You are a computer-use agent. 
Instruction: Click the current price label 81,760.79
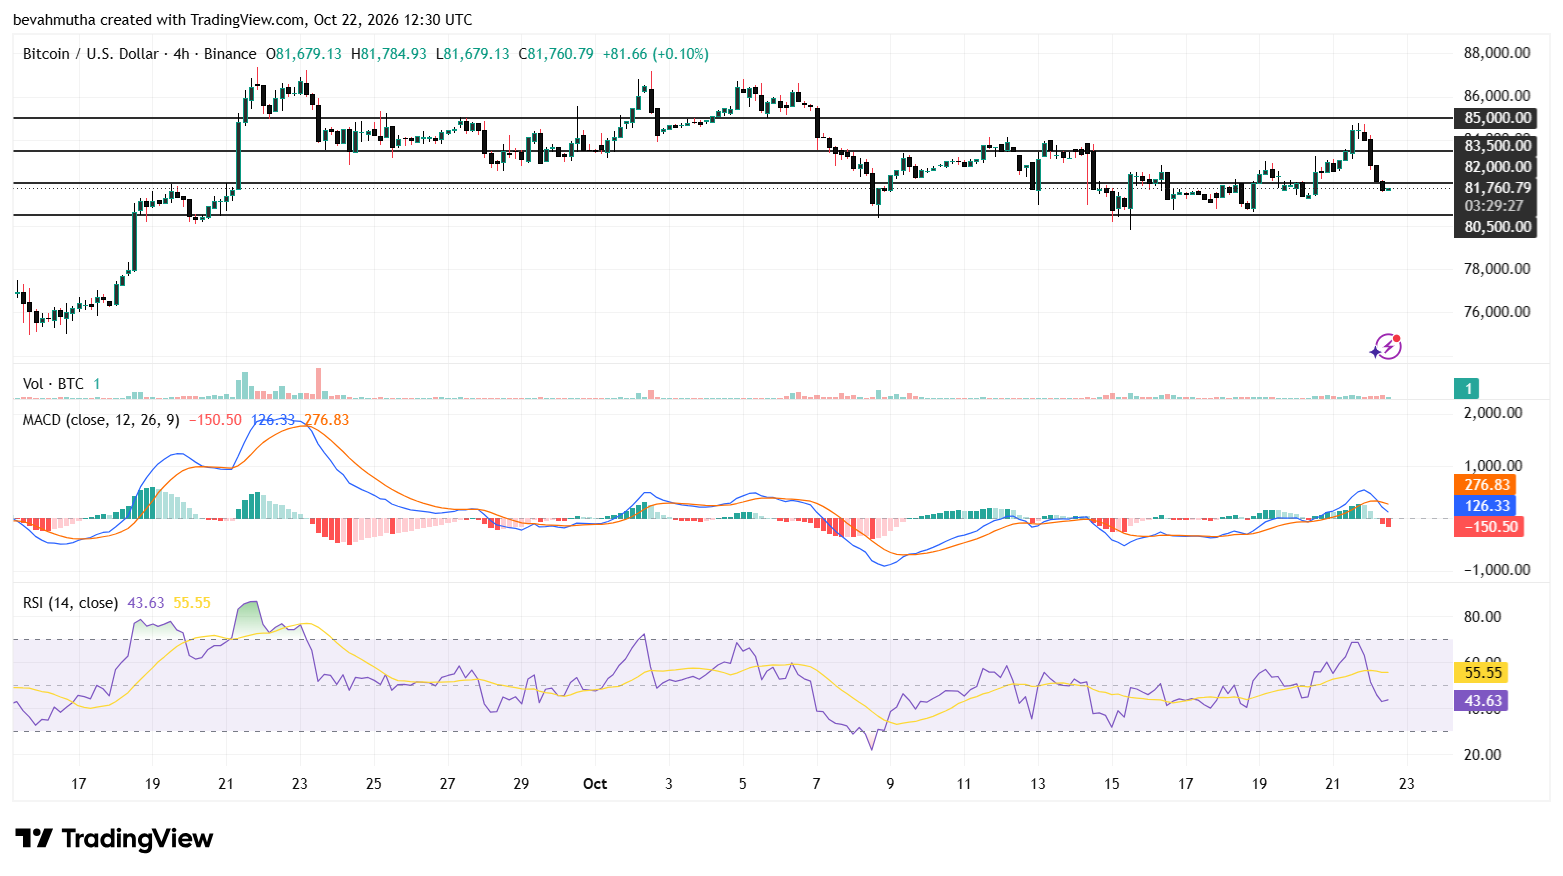click(x=1496, y=188)
